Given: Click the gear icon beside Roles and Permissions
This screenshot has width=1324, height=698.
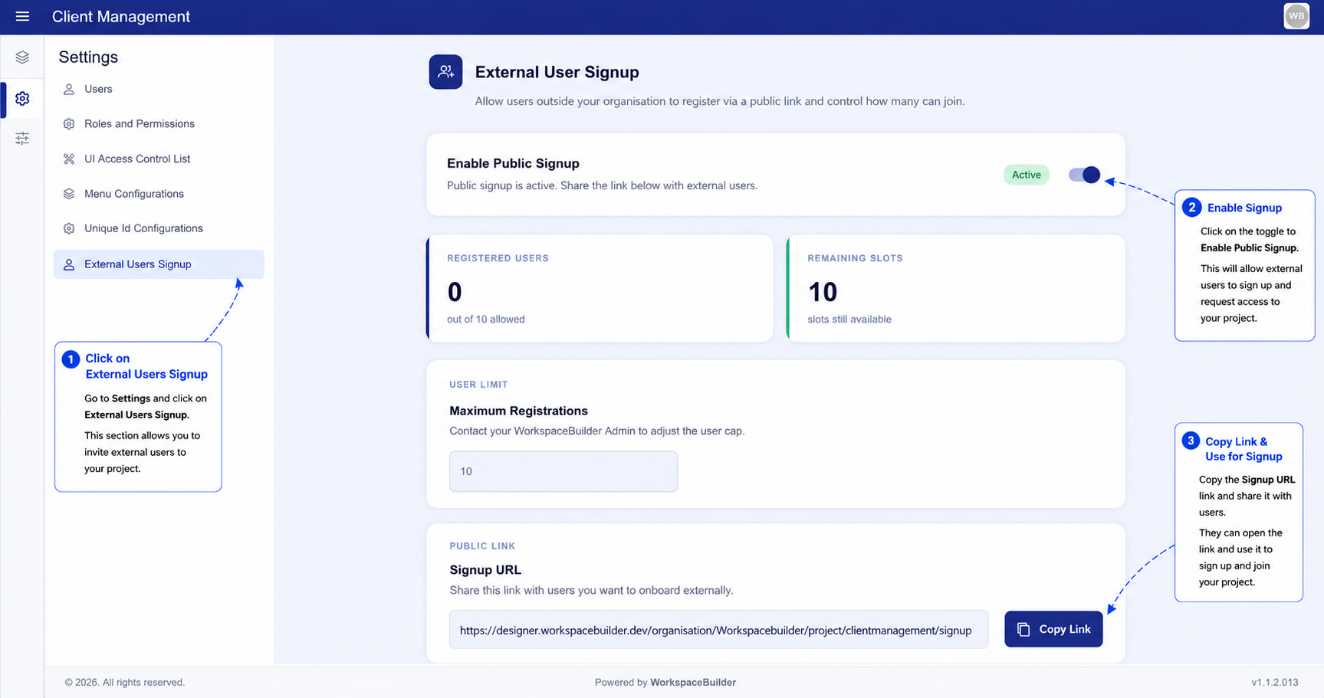Looking at the screenshot, I should (69, 124).
